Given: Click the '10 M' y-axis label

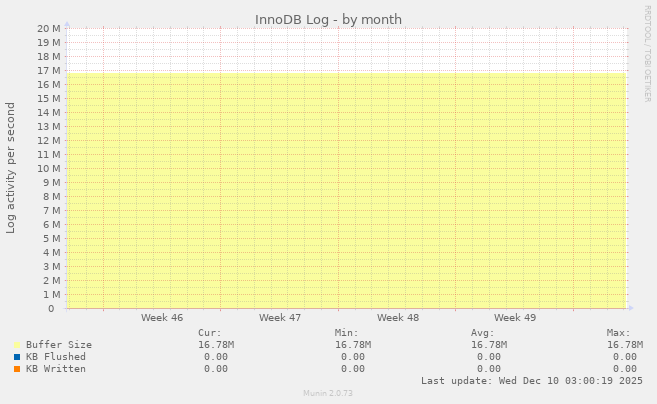Looking at the screenshot, I should point(49,168).
